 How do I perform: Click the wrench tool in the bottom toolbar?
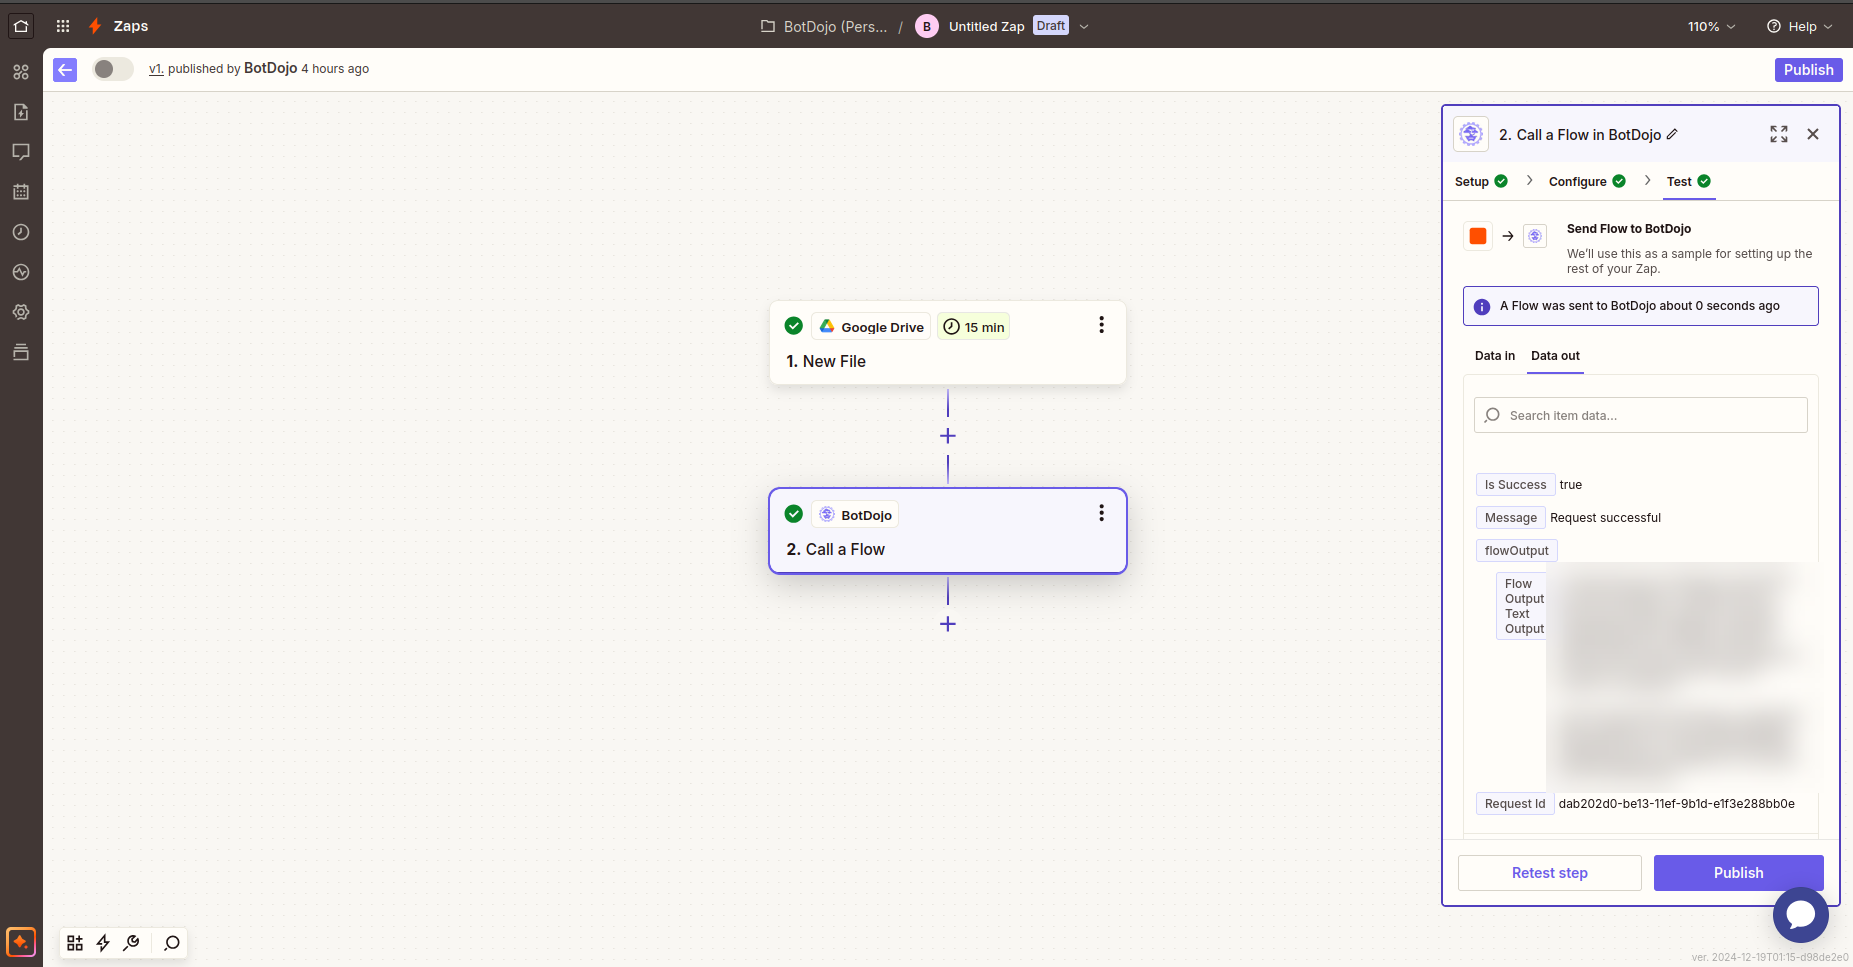pos(131,943)
